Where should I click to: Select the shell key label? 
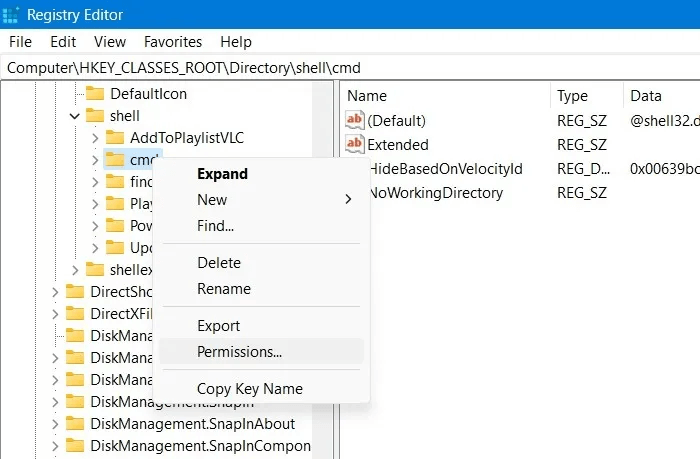(125, 116)
